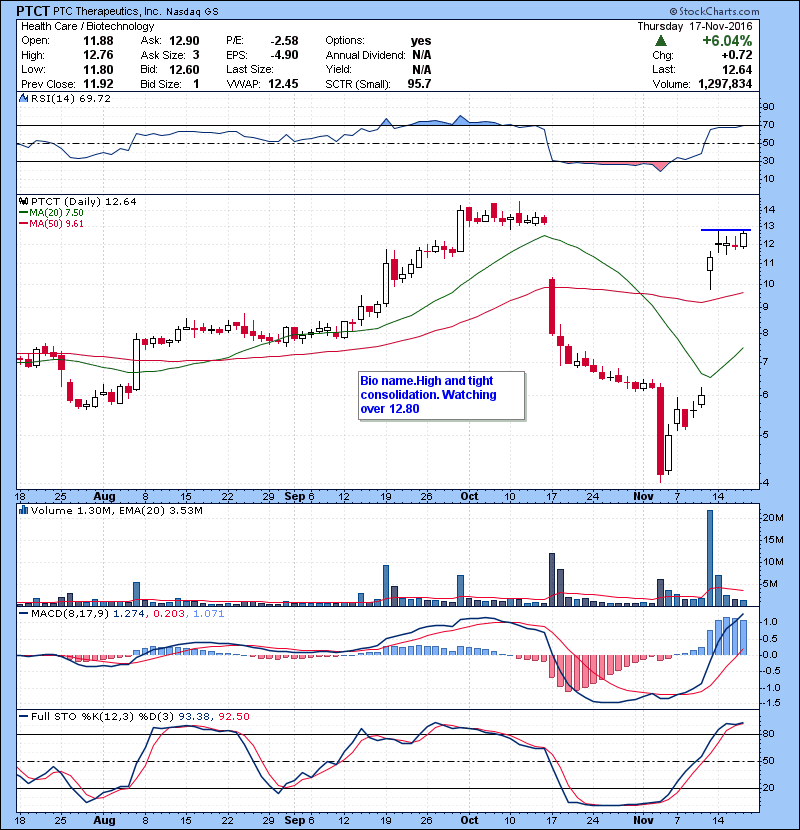Click the stochastic %D value 92.50
Screen dimensions: 800x830
[x=234, y=716]
